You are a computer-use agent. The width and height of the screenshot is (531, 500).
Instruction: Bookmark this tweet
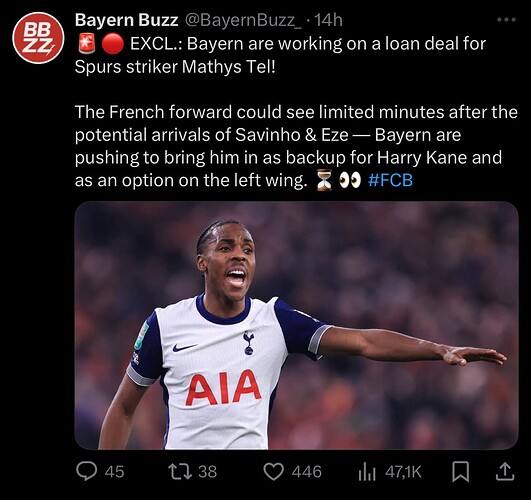pyautogui.click(x=461, y=472)
